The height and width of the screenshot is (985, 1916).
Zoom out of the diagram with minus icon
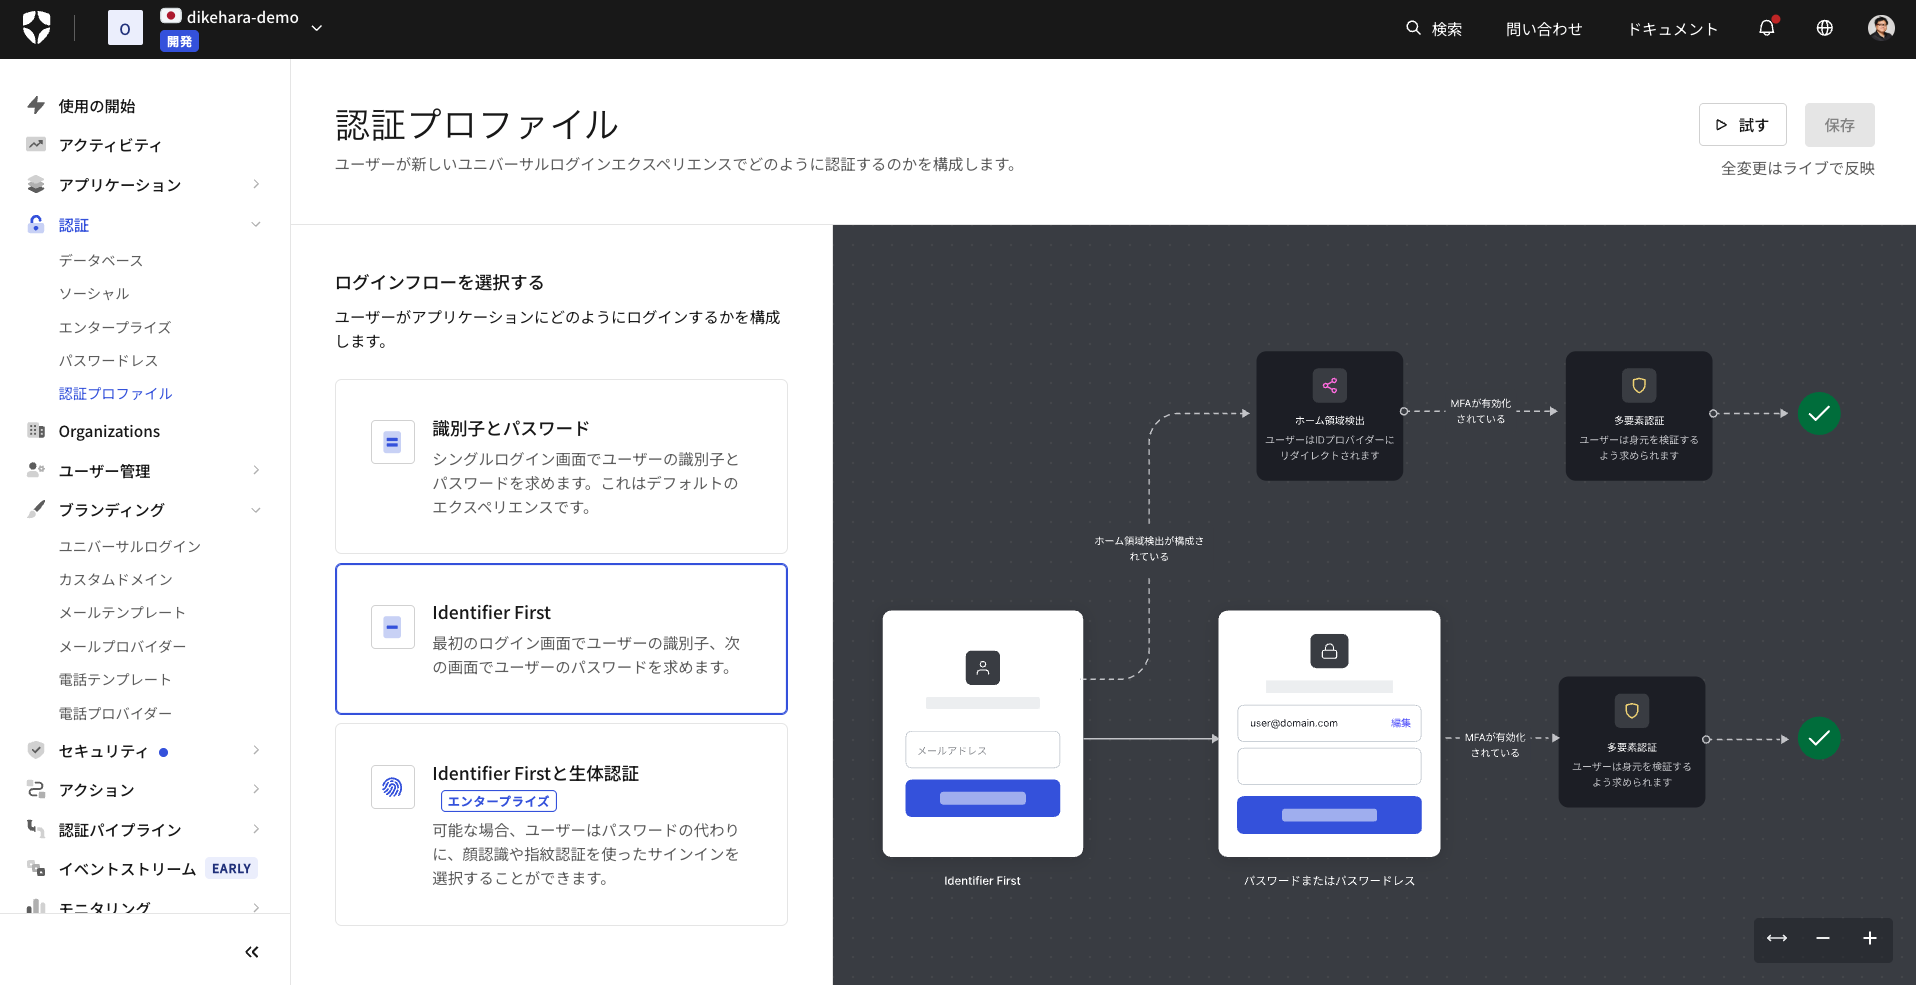point(1822,939)
